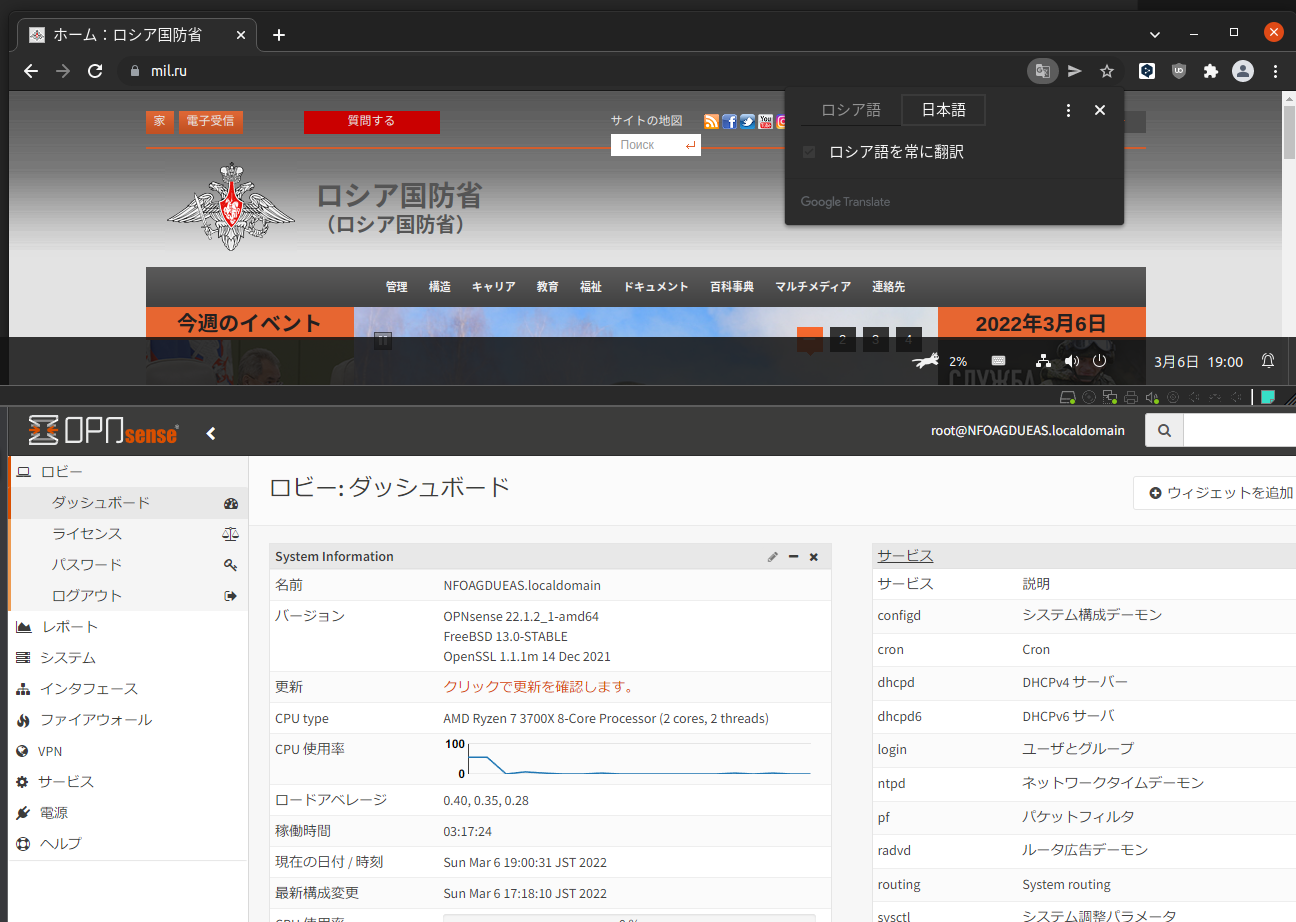Open the Chrome profile avatar

[x=1243, y=71]
